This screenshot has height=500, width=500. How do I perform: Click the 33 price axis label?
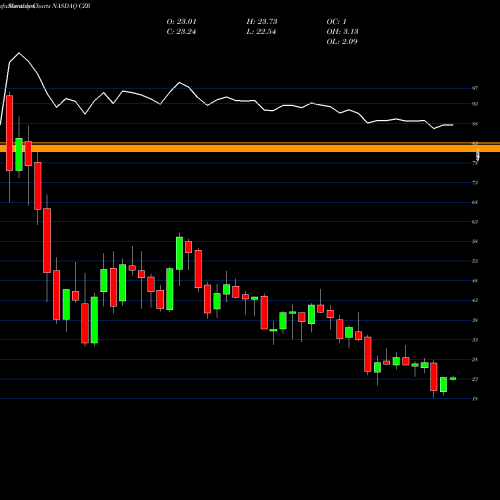475,340
